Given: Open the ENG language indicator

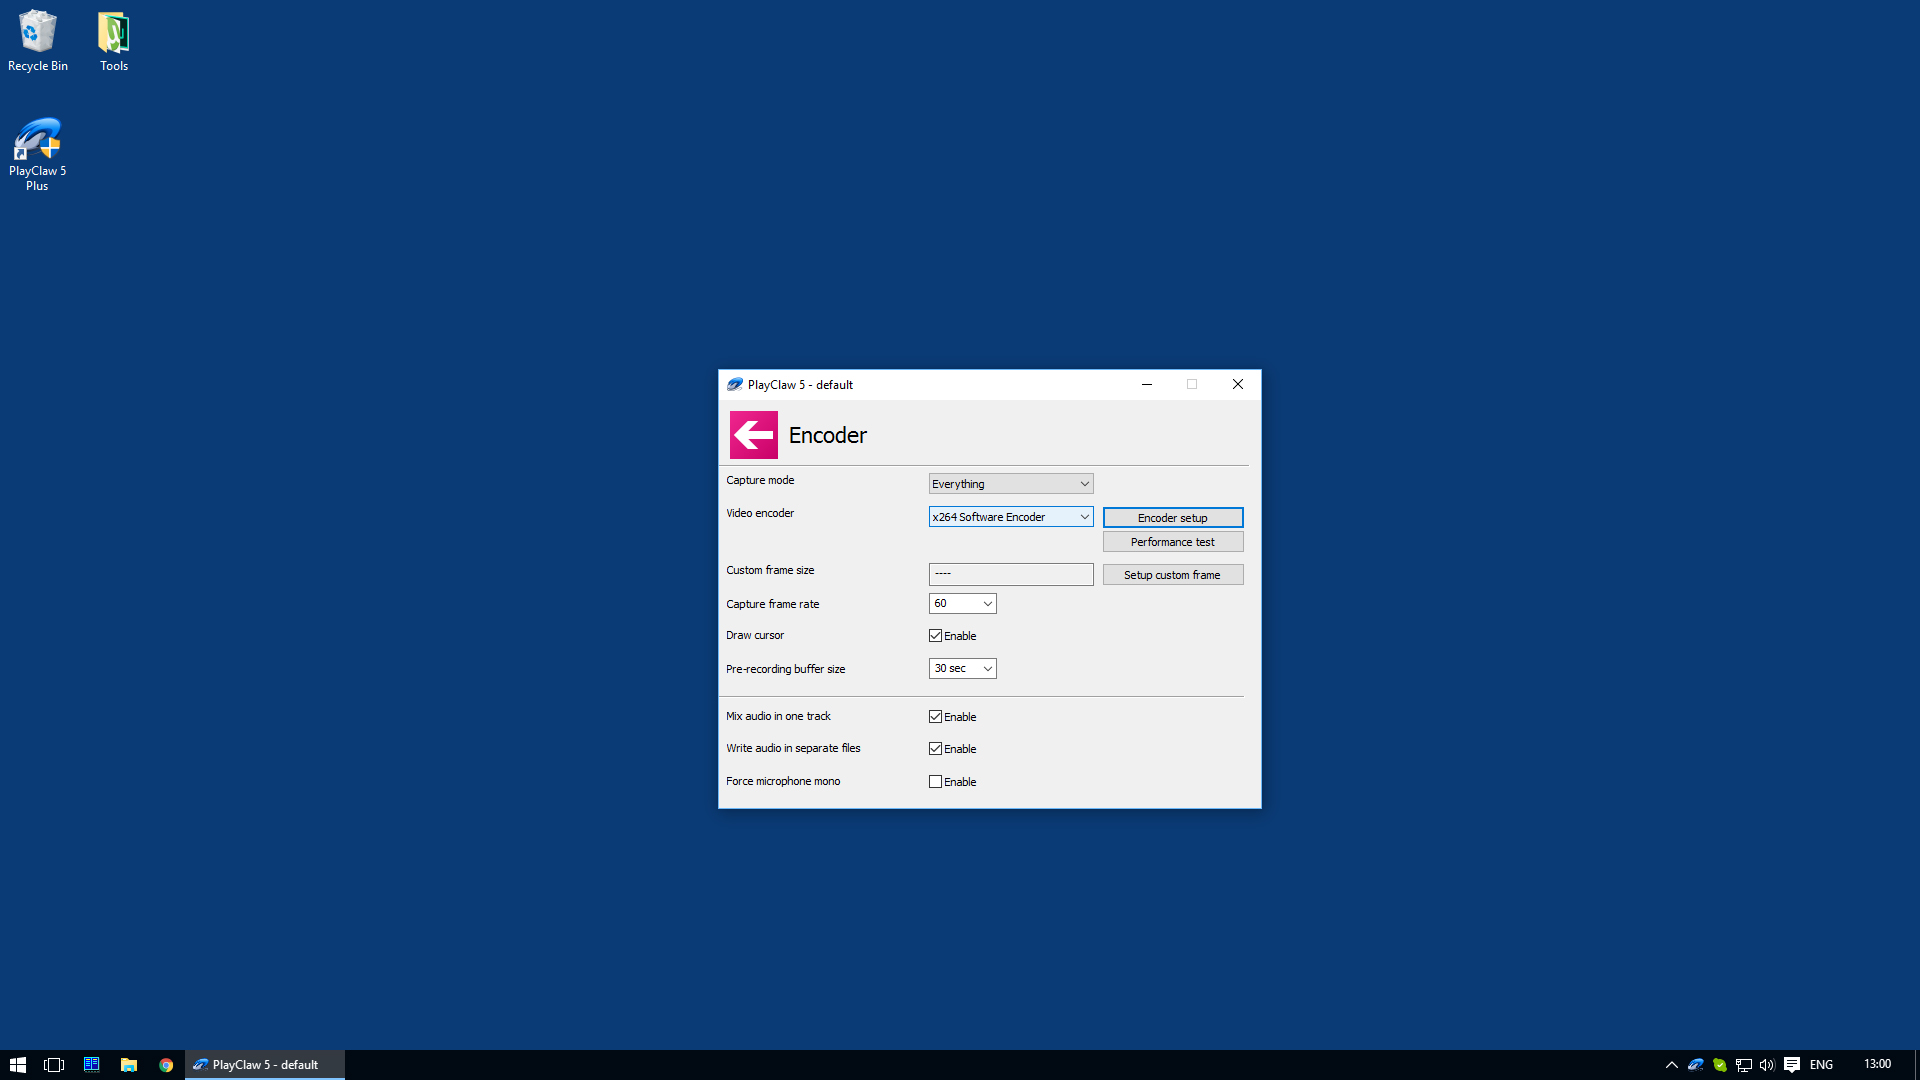Looking at the screenshot, I should [x=1822, y=1064].
